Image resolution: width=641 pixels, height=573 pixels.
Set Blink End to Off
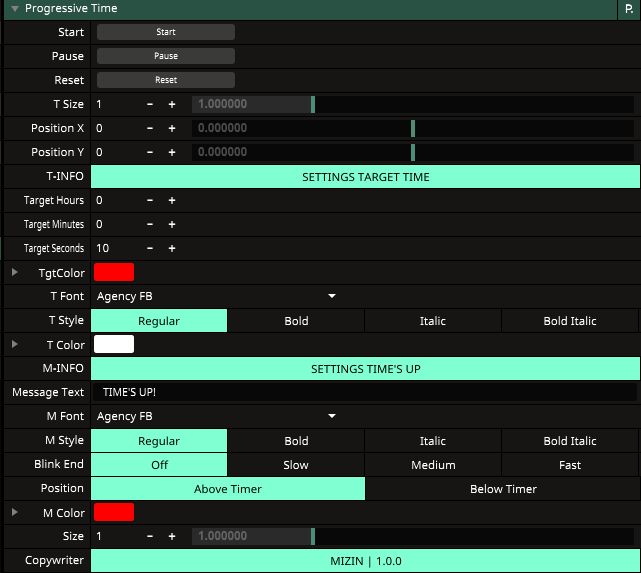tap(159, 465)
